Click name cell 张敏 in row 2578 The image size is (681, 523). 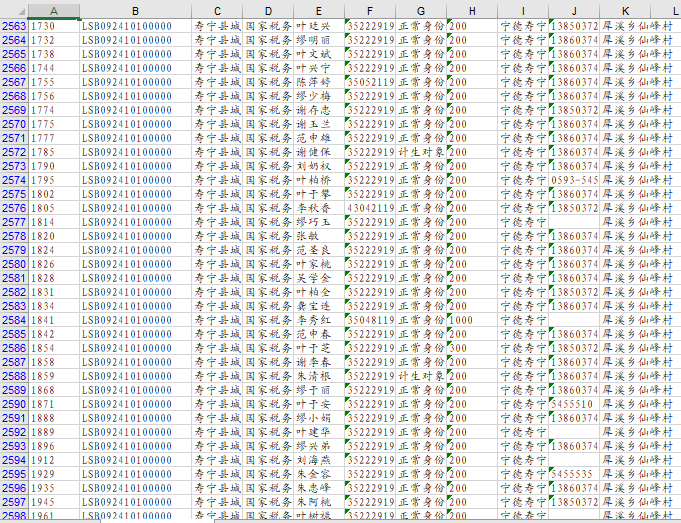pyautogui.click(x=319, y=236)
